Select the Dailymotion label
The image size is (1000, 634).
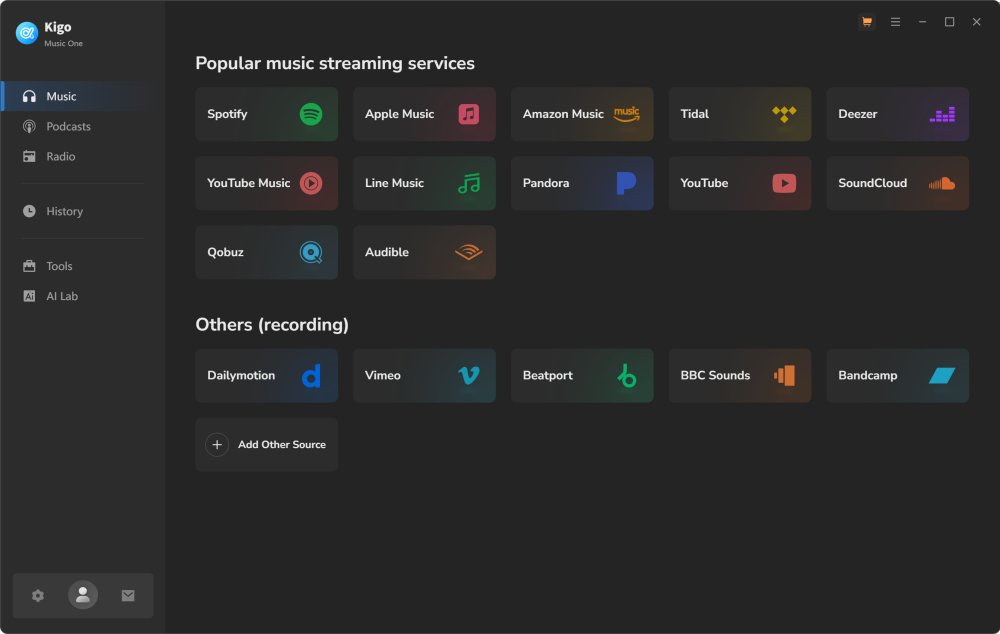pos(241,376)
